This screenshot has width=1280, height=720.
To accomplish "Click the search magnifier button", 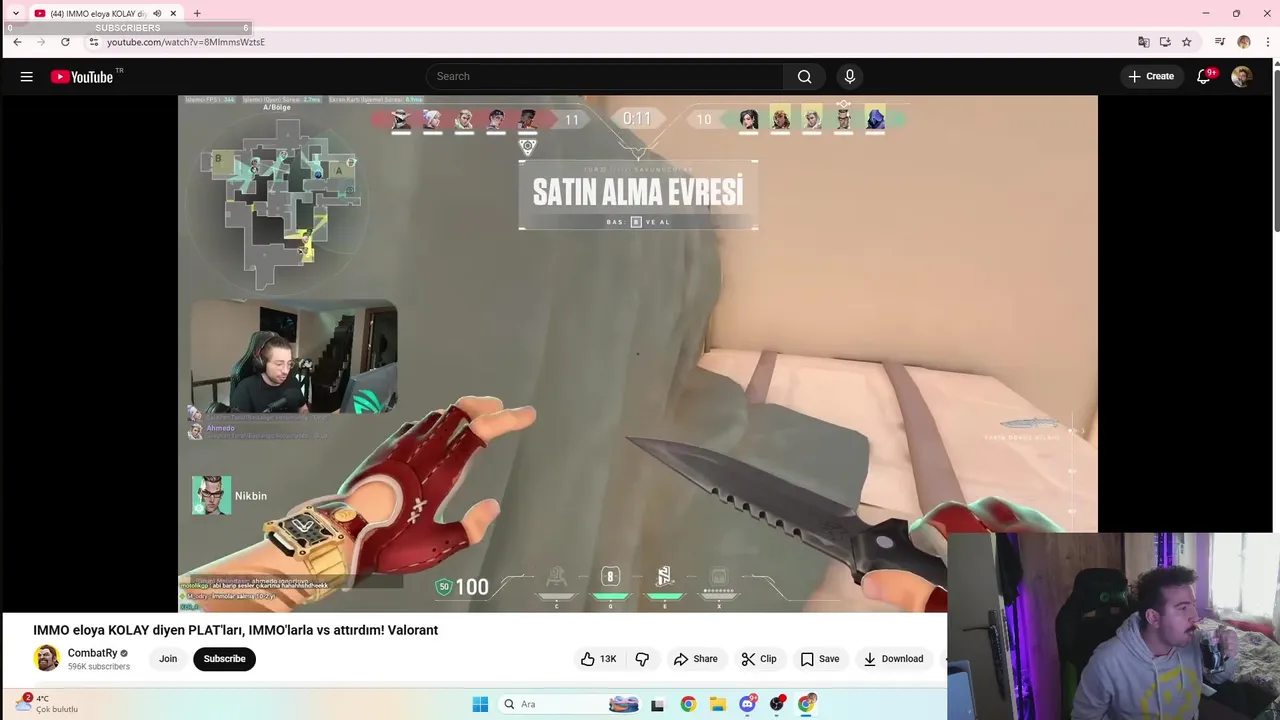I will click(804, 76).
